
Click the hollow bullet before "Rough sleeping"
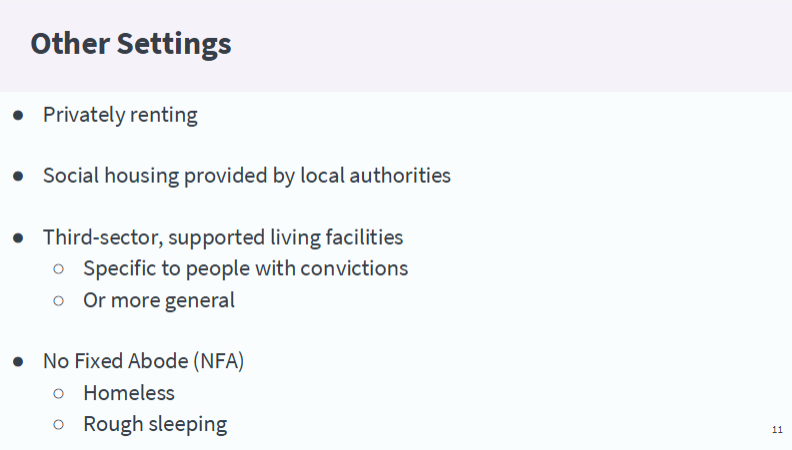click(59, 424)
